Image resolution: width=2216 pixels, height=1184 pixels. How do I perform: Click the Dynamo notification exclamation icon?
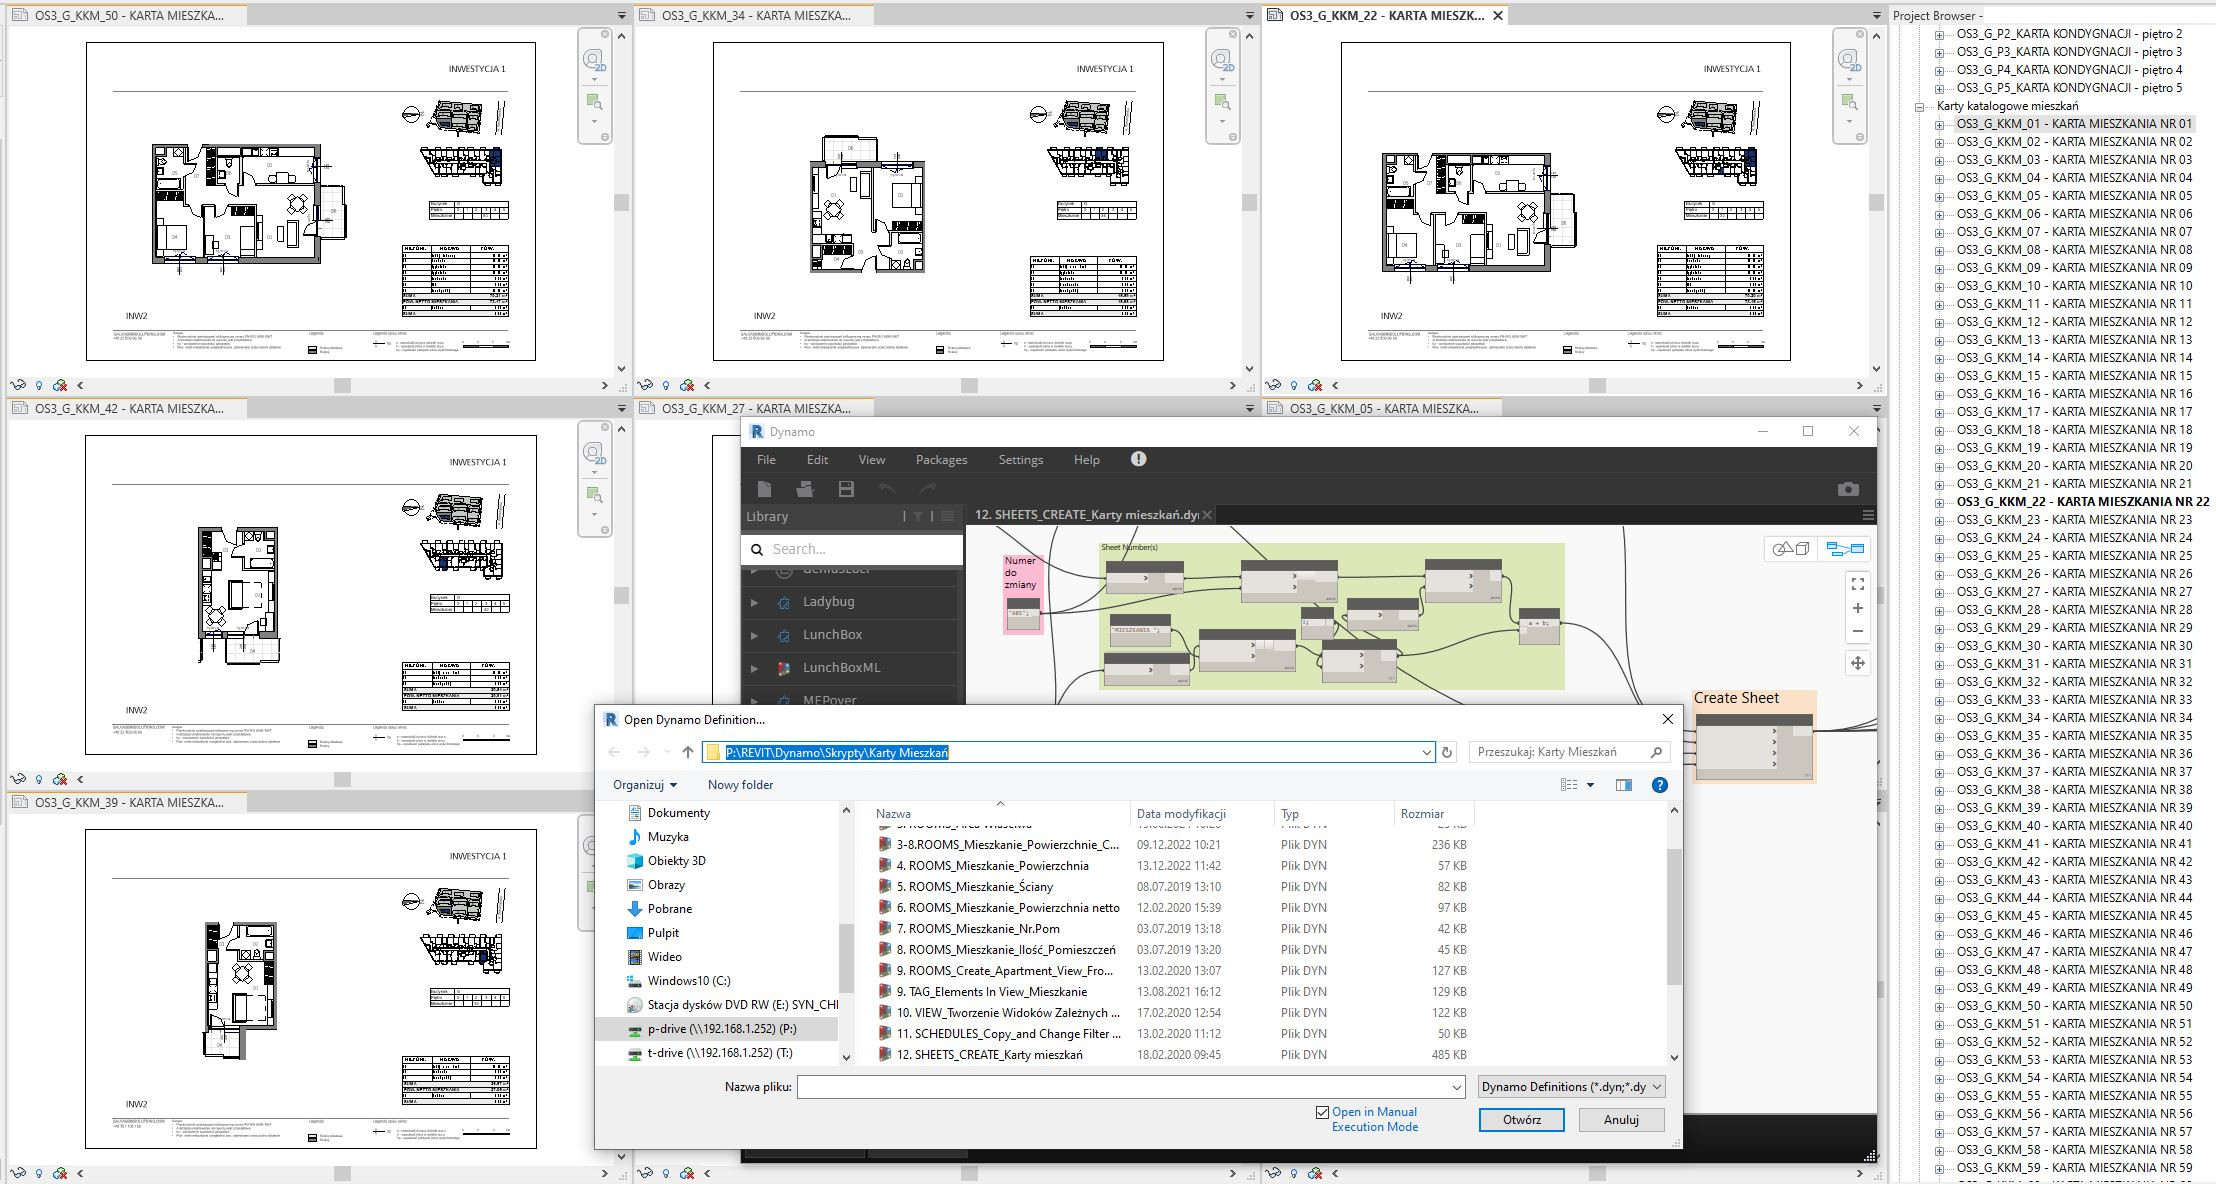pos(1138,459)
